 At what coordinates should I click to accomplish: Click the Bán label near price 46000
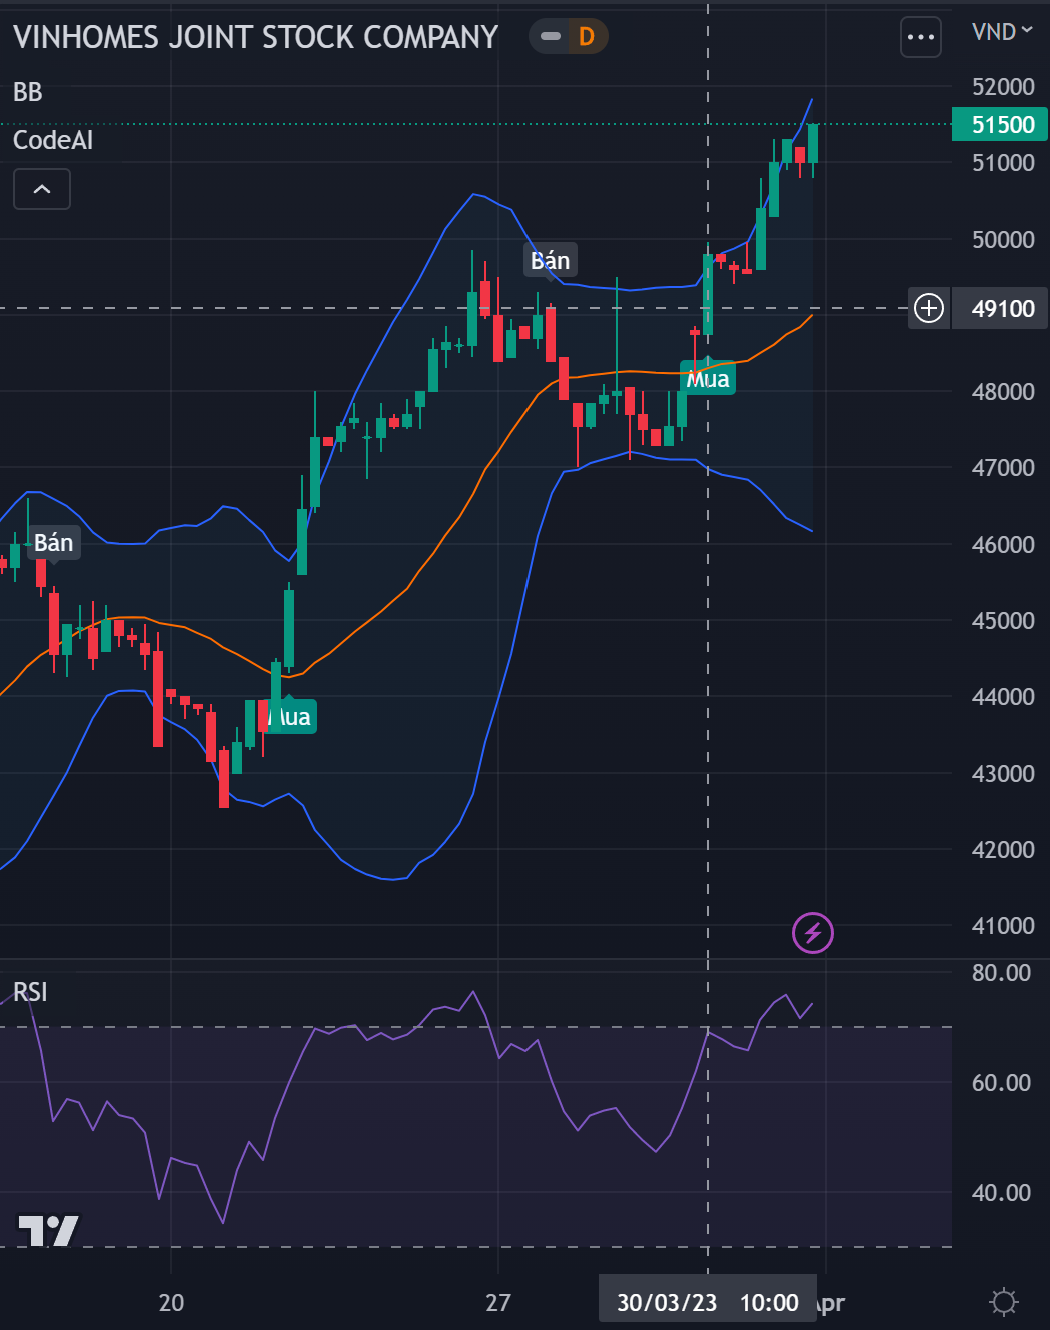pos(54,543)
